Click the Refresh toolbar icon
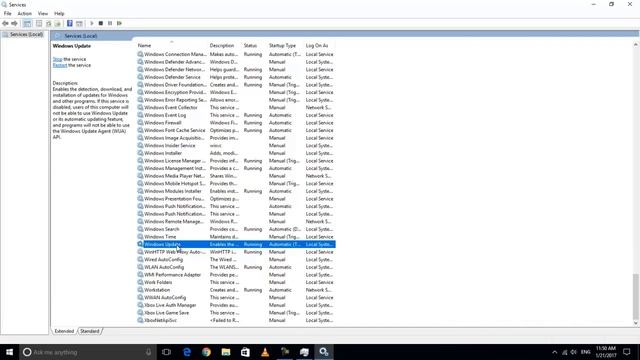Screen dimensions: 640x360 [x=49, y=24]
